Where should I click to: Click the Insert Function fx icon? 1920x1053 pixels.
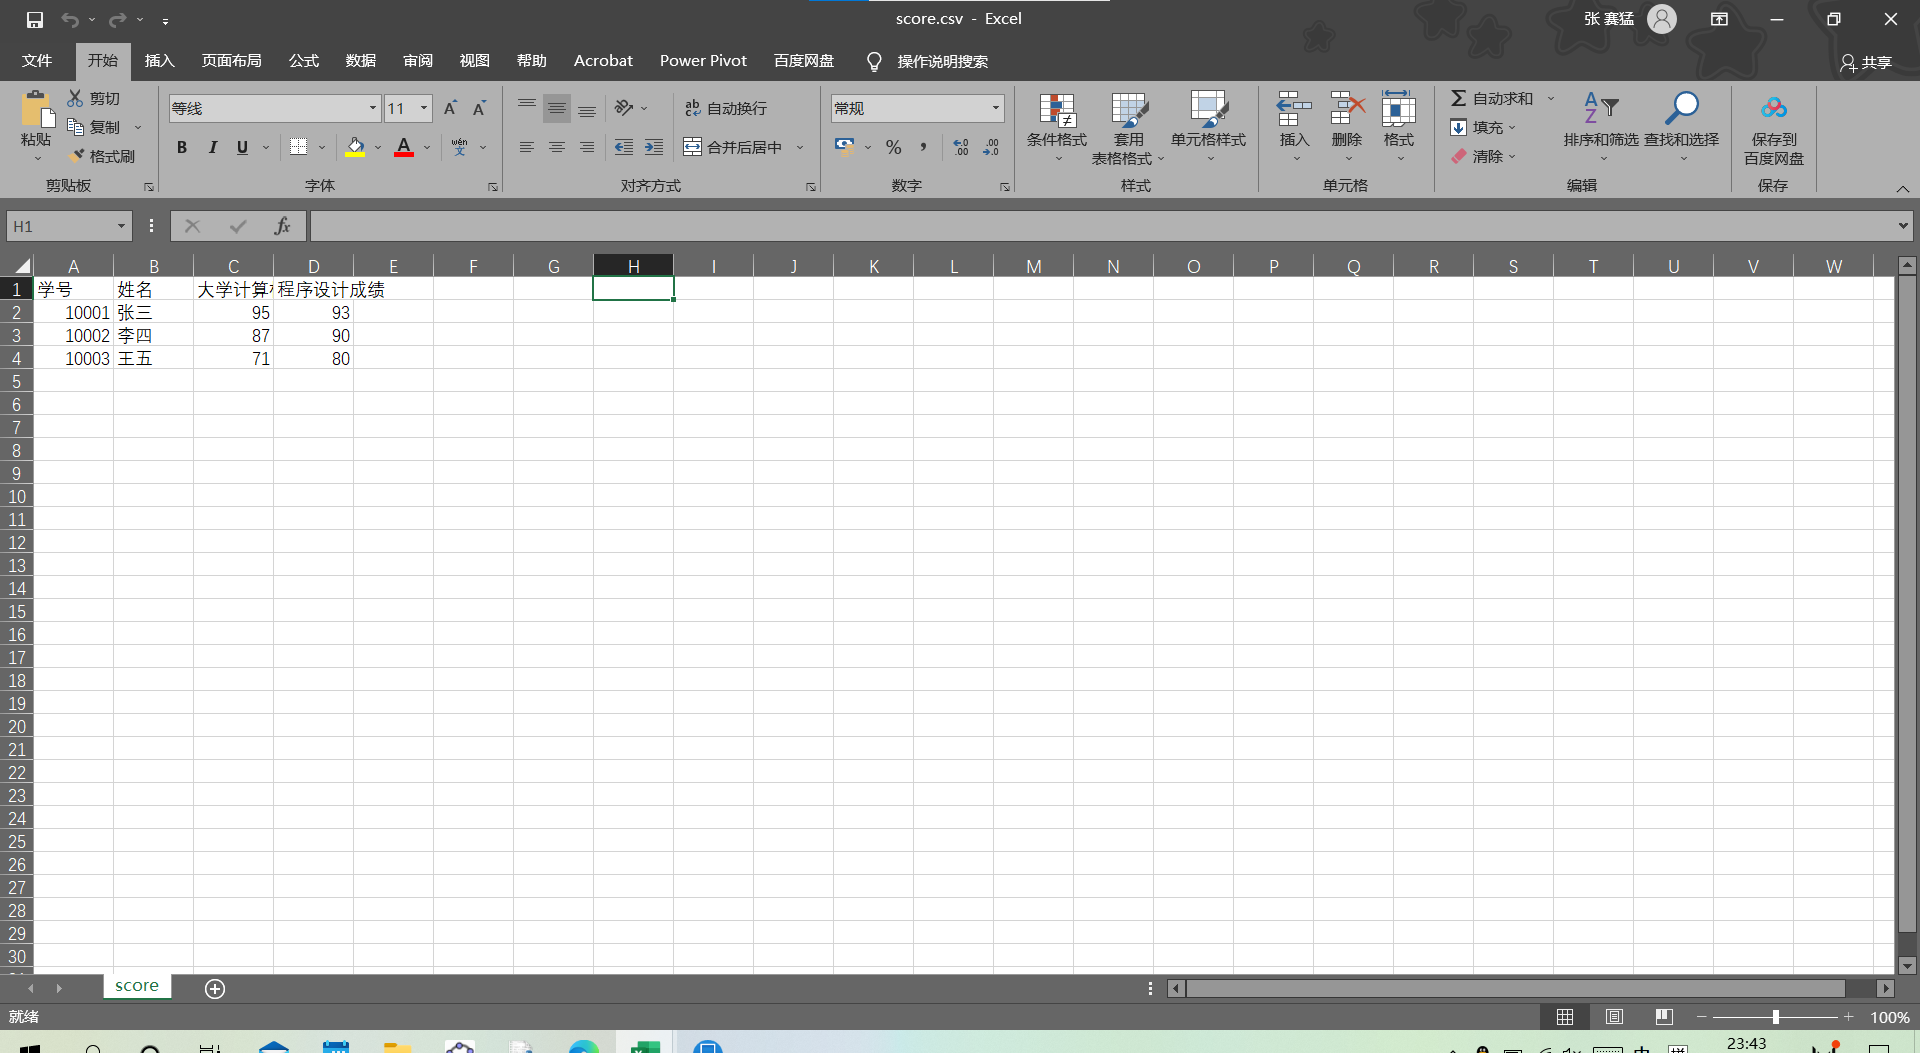pos(283,226)
